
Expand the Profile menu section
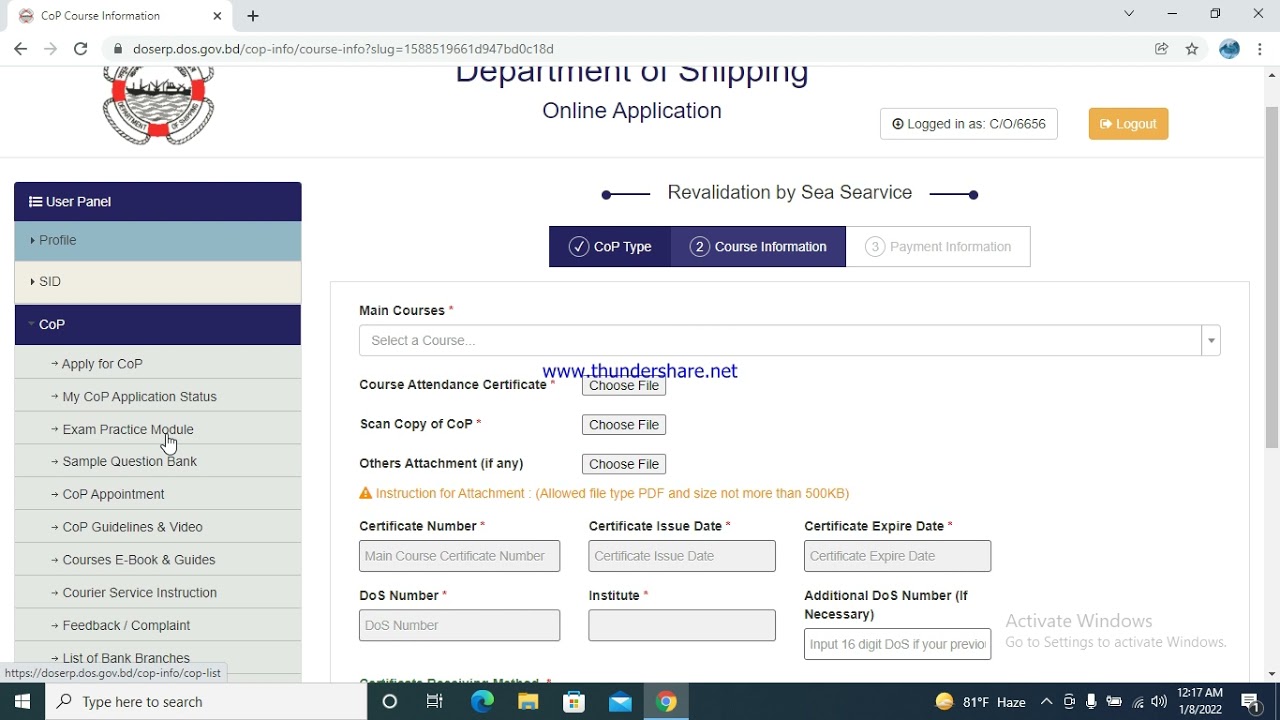click(158, 241)
